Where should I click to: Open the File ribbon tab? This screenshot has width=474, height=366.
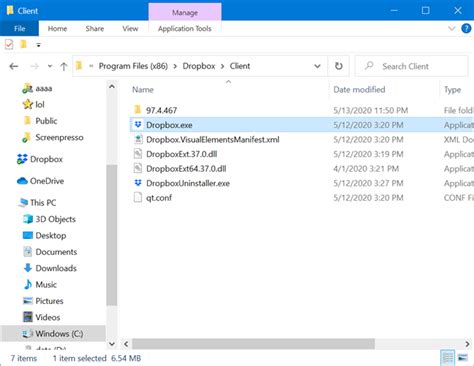pyautogui.click(x=19, y=29)
